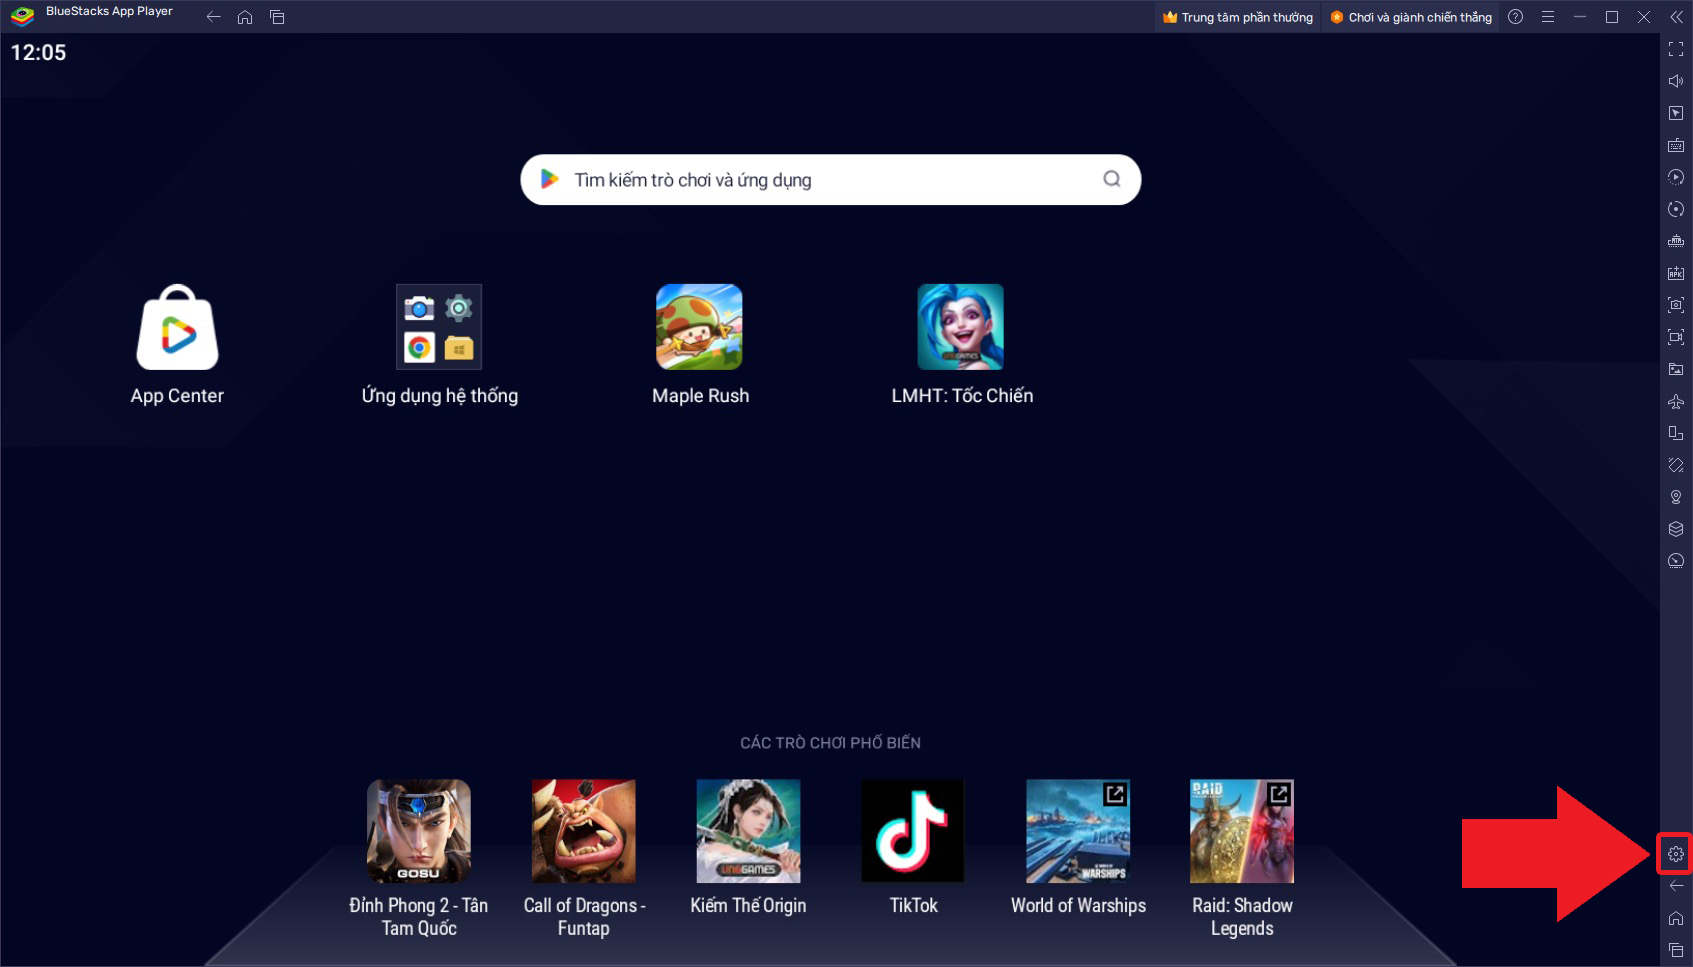Viewport: 1693px width, 967px height.
Task: Collapse the sidebar with double-chevron icon
Action: (x=1676, y=17)
